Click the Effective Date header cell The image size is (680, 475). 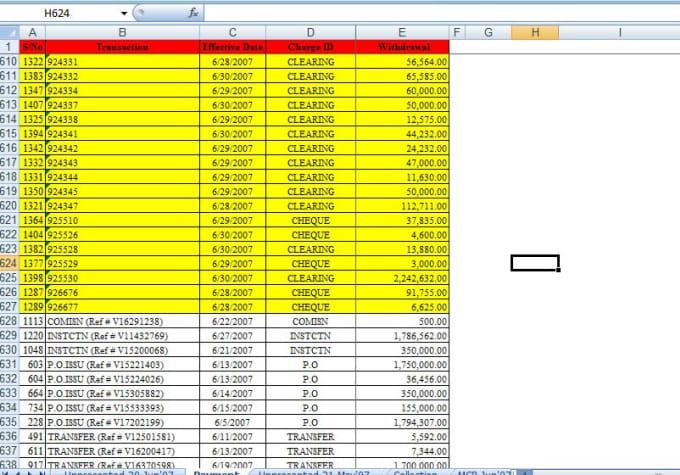coord(232,47)
